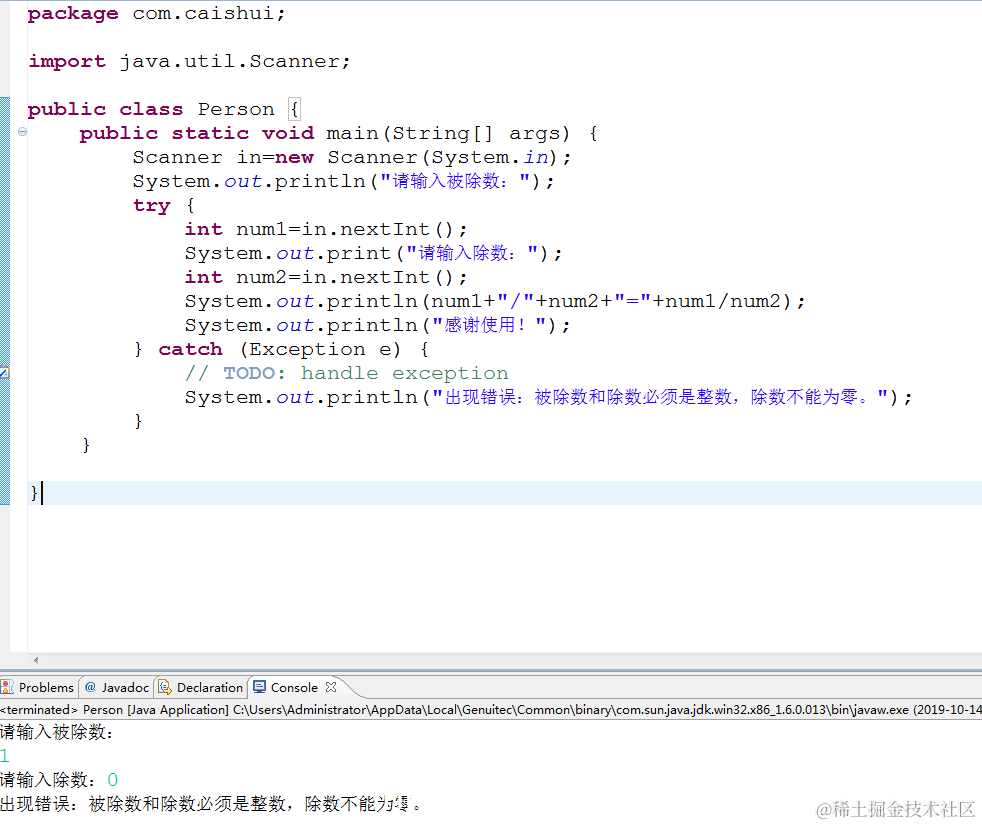Click the catch keyword
Viewport: 982px width, 826px height.
(190, 349)
